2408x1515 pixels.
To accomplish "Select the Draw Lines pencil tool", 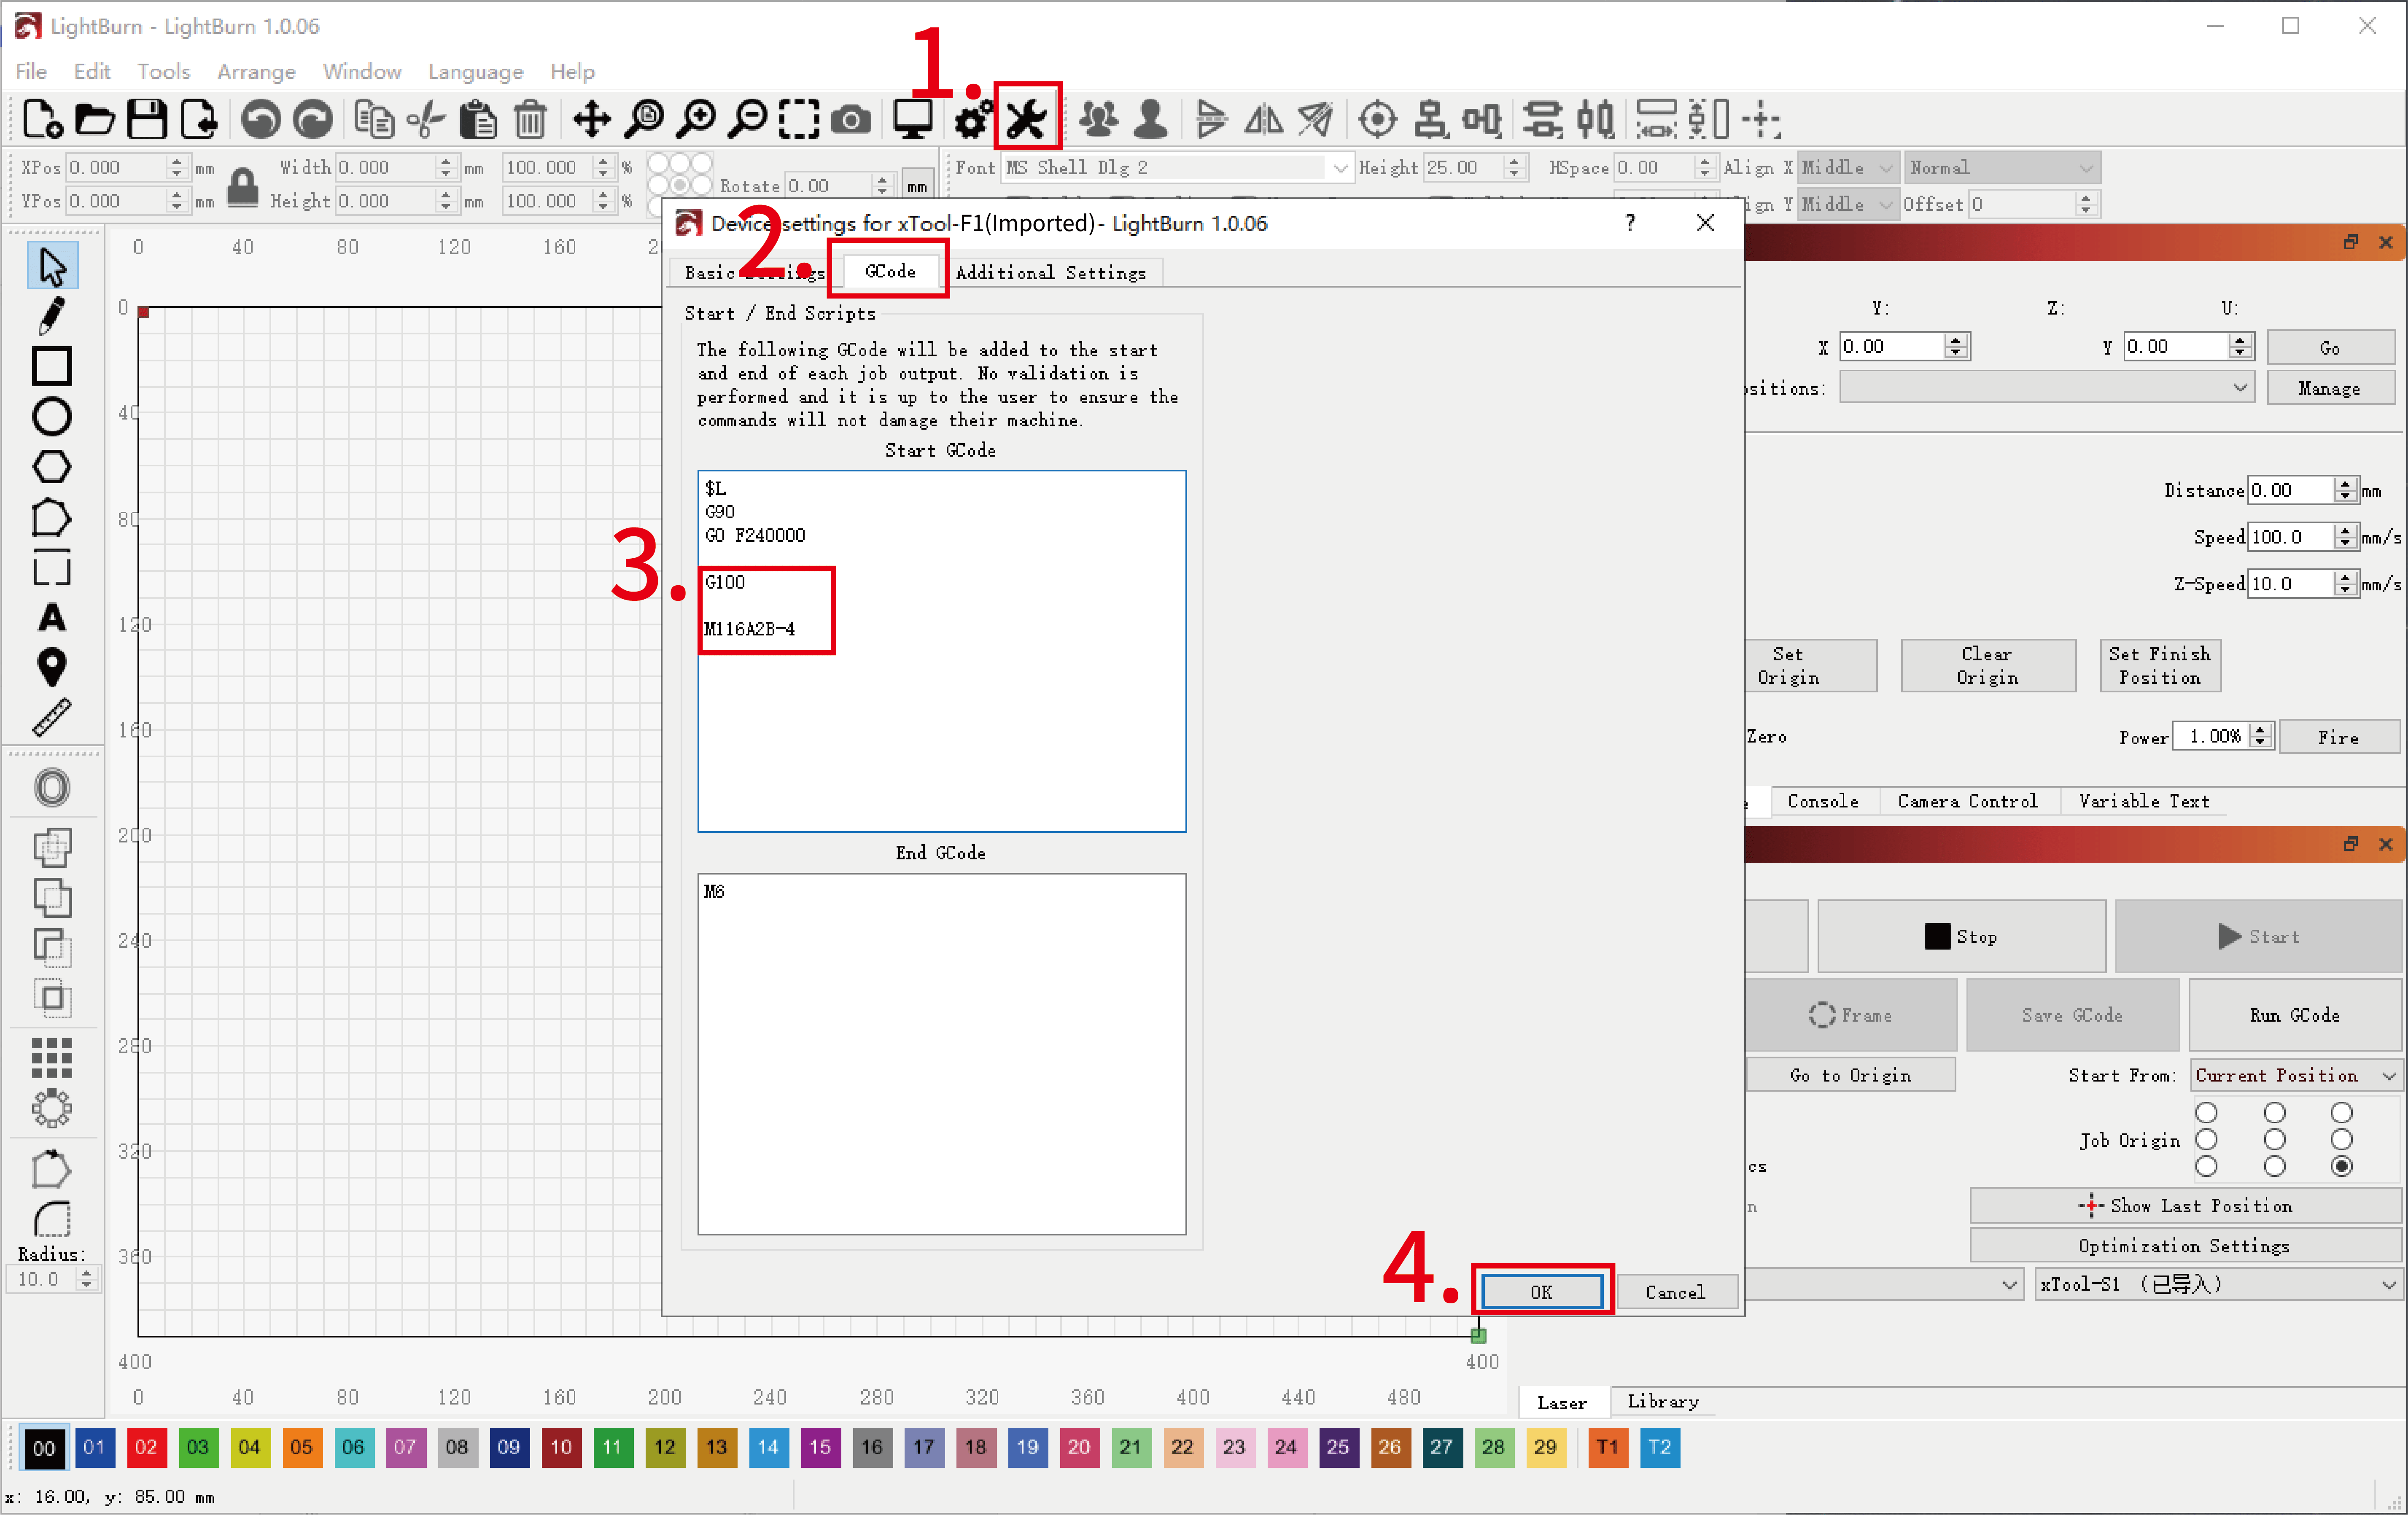I will click(51, 316).
